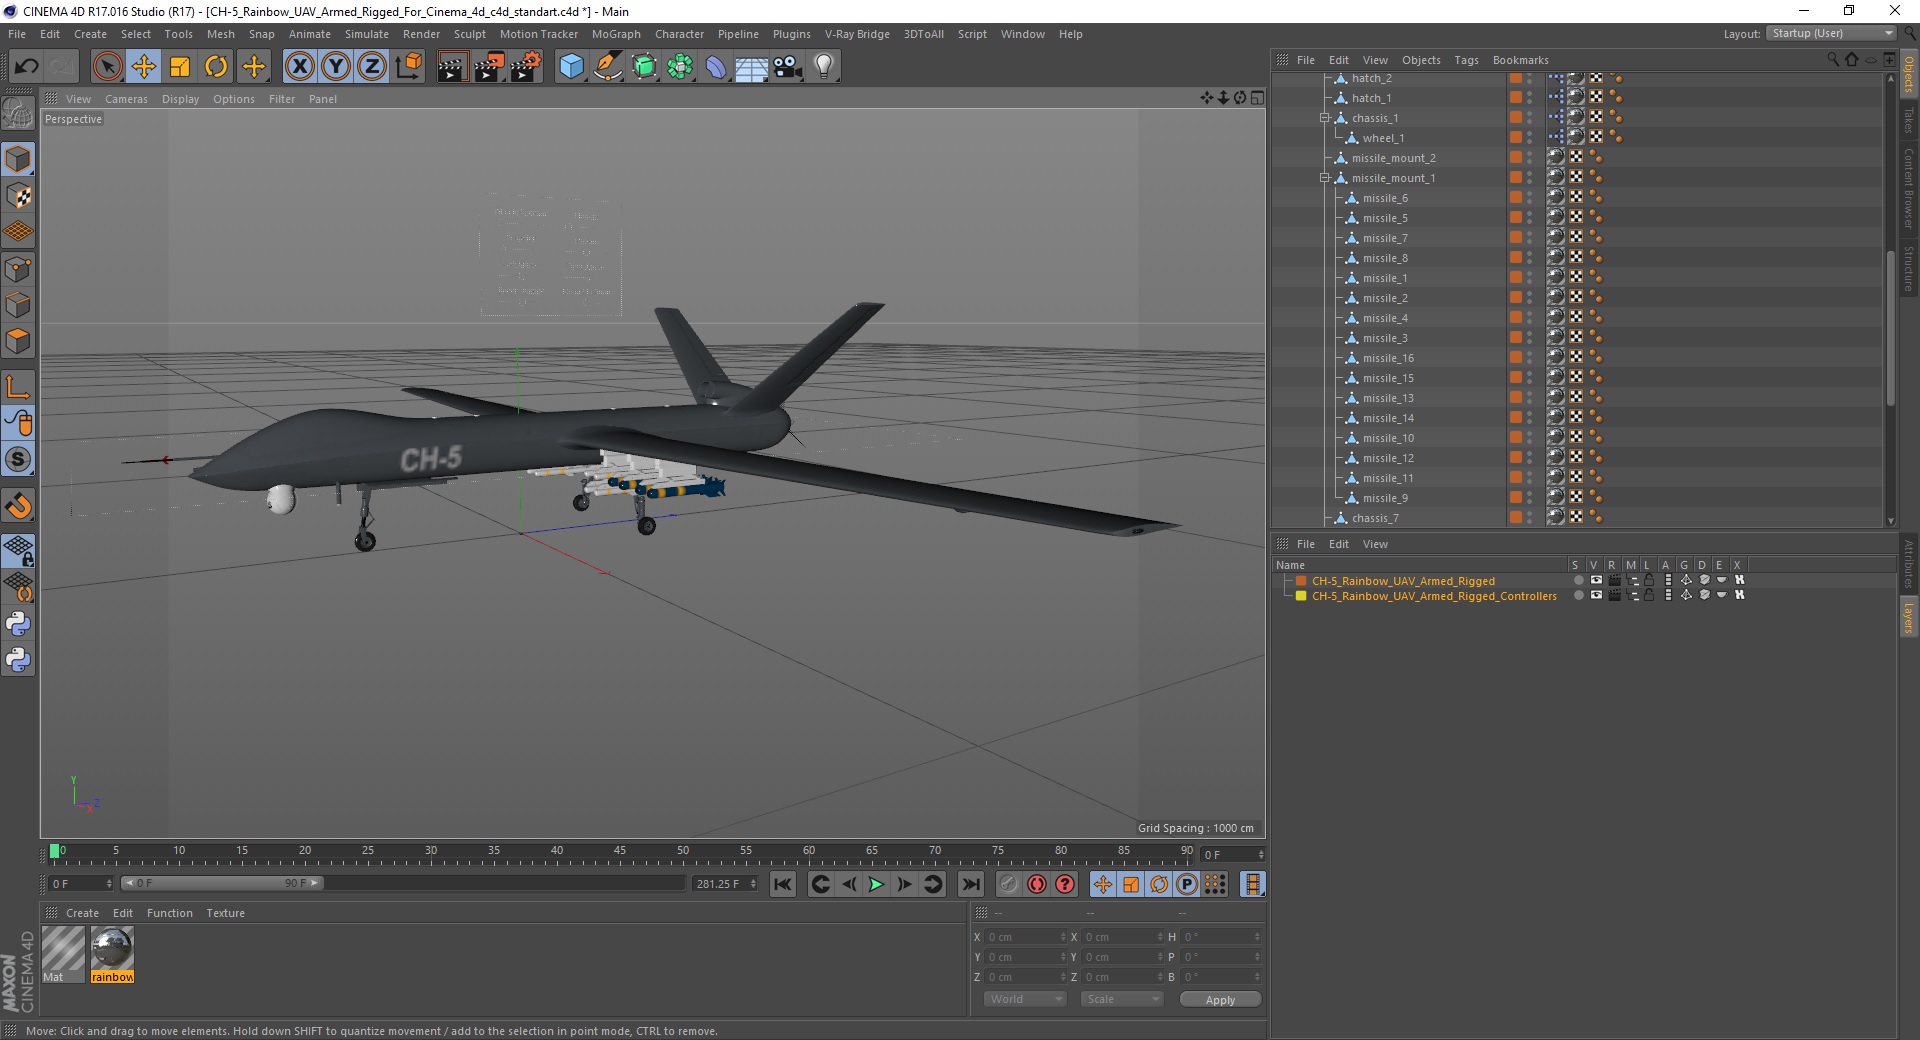Open the Layers side tab
This screenshot has width=1920, height=1040.
1909,617
